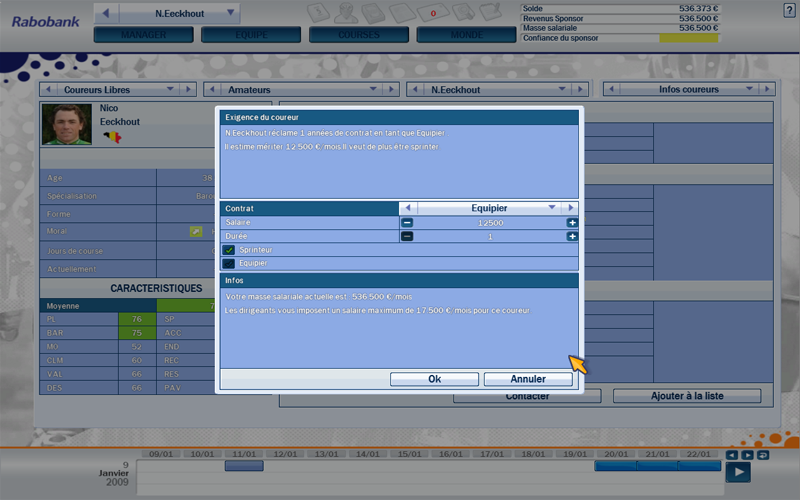Expand the rider N.Eeckhout dropdown in filter row
The height and width of the screenshot is (500, 800).
coord(562,89)
